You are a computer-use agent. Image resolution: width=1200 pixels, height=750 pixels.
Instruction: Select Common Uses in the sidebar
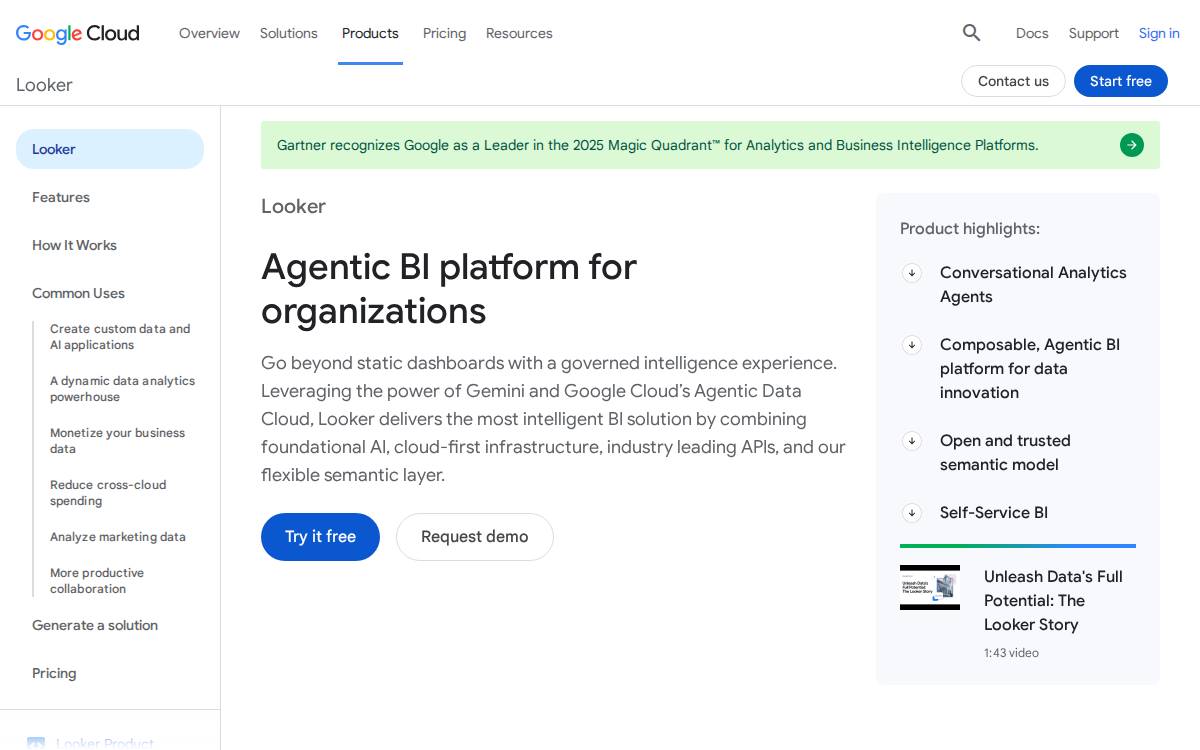coord(78,293)
